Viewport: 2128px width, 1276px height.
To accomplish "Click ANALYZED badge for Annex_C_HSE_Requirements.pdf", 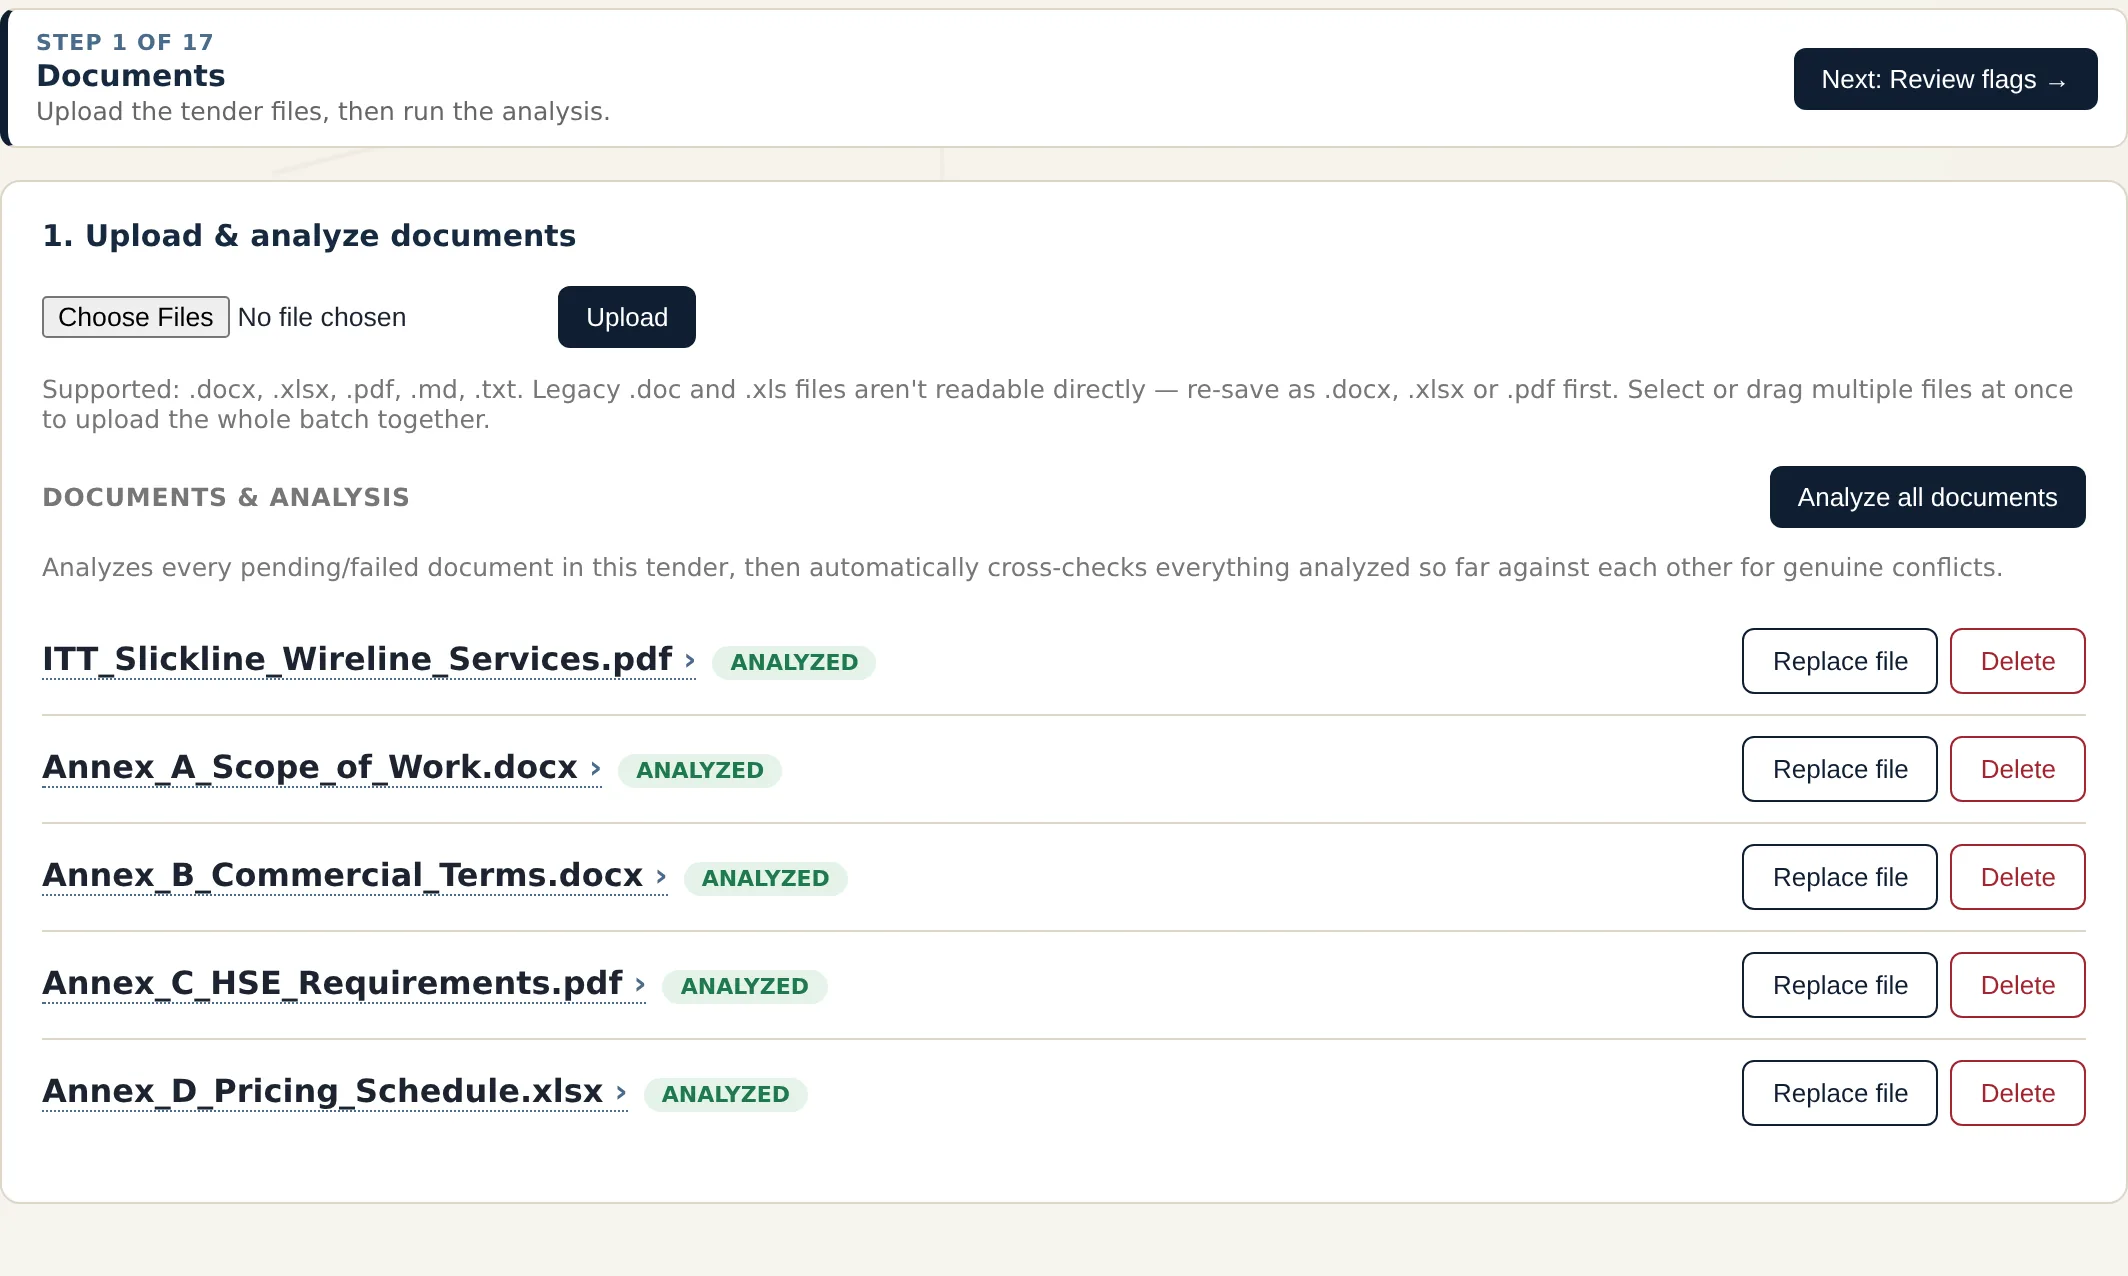I will pos(744,986).
